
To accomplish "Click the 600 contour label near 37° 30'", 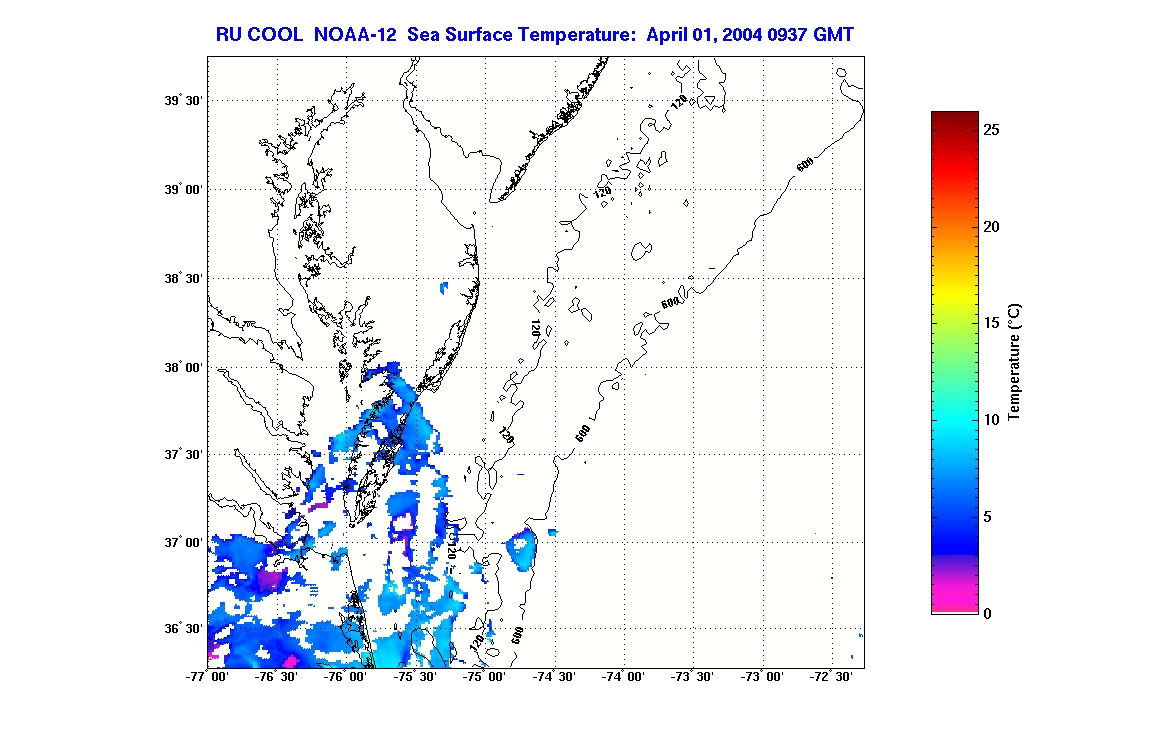I will tap(583, 433).
